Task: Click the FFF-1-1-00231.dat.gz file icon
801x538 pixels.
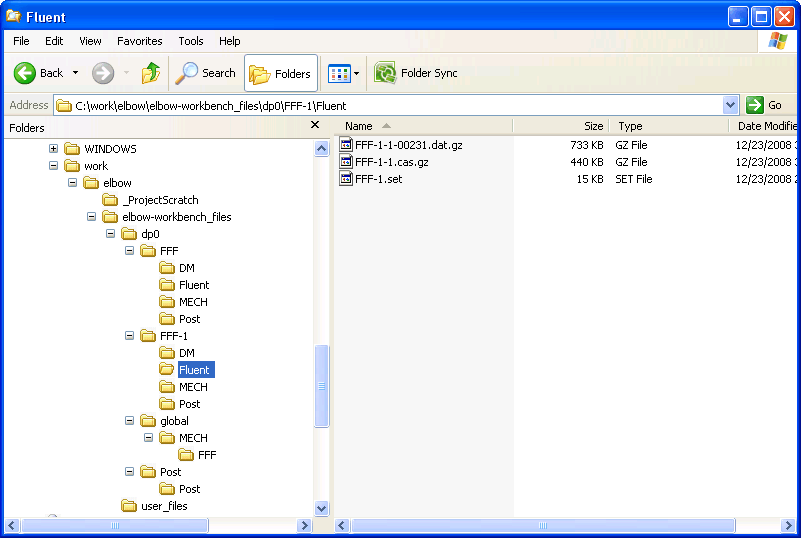Action: [346, 145]
